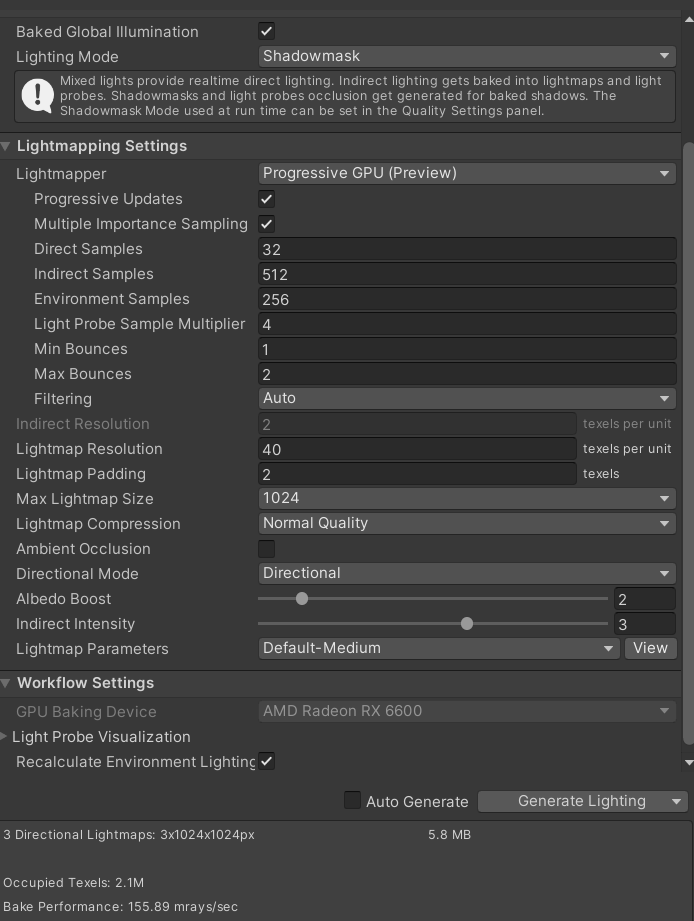Uncheck Progressive Updates
Viewport: 694px width, 921px height.
click(x=266, y=198)
